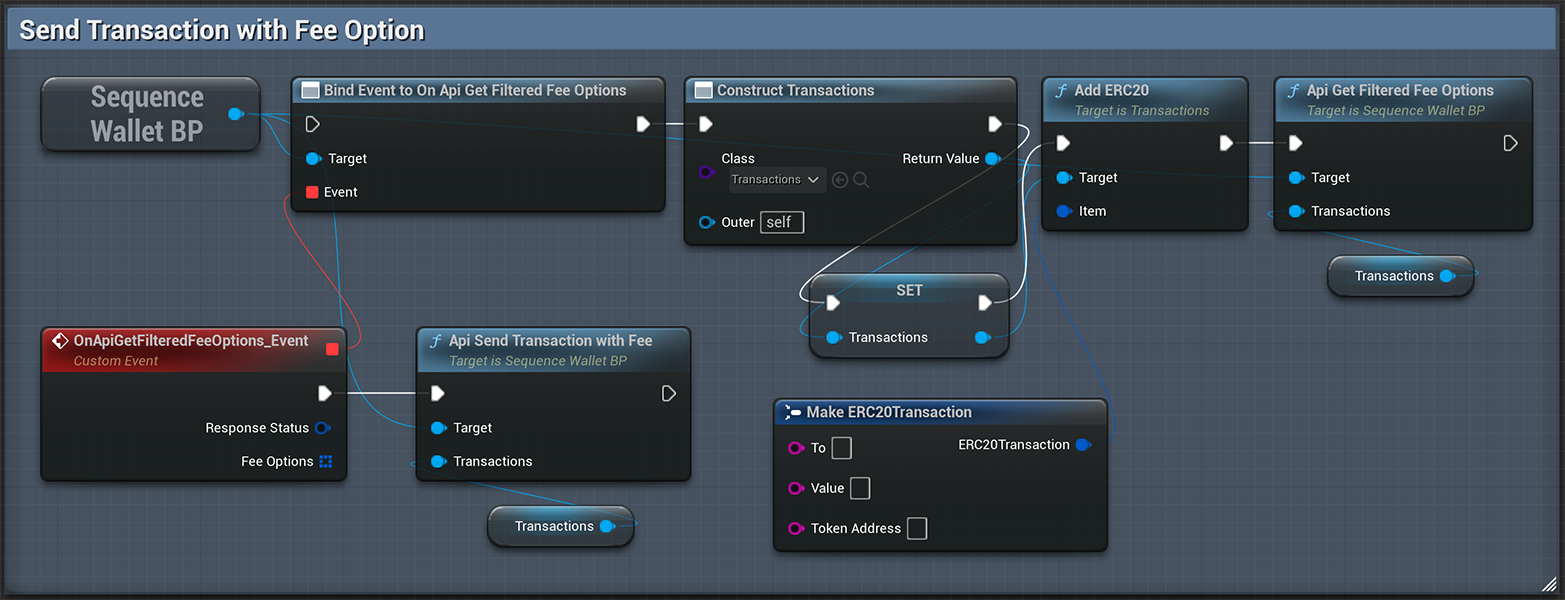This screenshot has width=1565, height=600.
Task: Select the Add ERC20 node header
Action: coord(1145,99)
